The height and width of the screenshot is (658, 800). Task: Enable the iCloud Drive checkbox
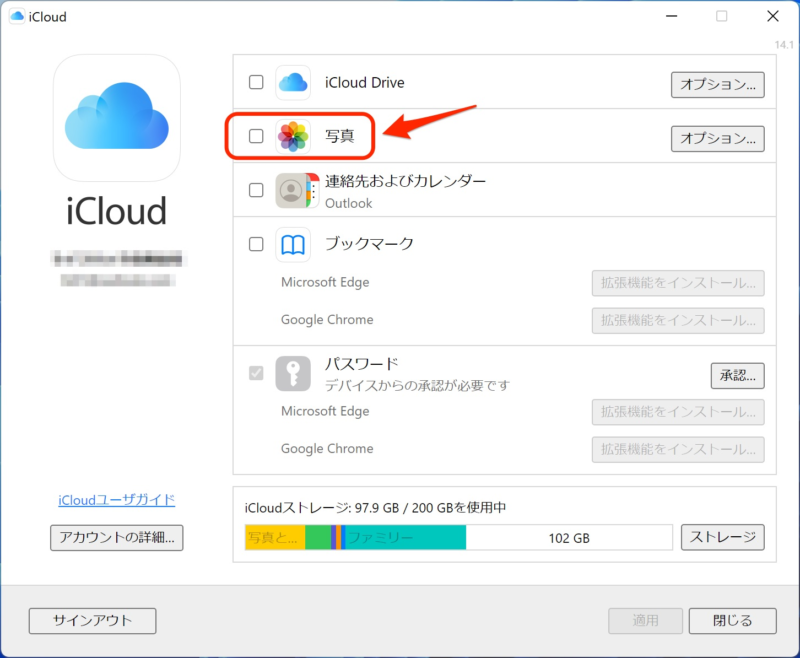coord(256,82)
